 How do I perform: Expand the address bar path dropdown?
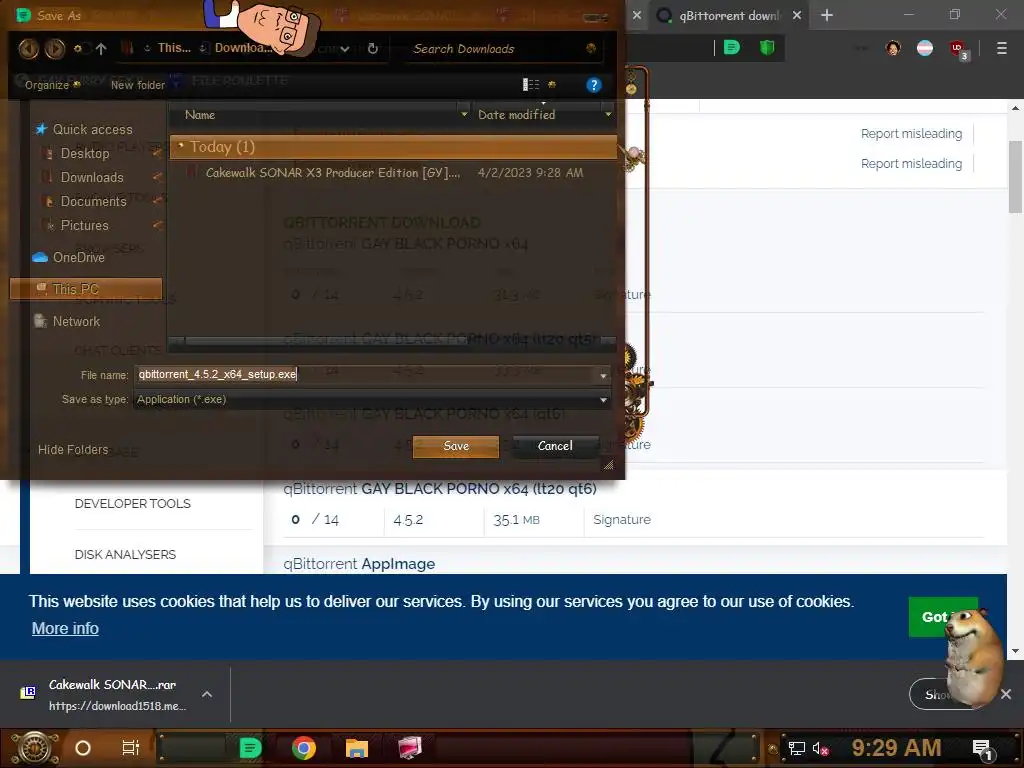click(345, 49)
